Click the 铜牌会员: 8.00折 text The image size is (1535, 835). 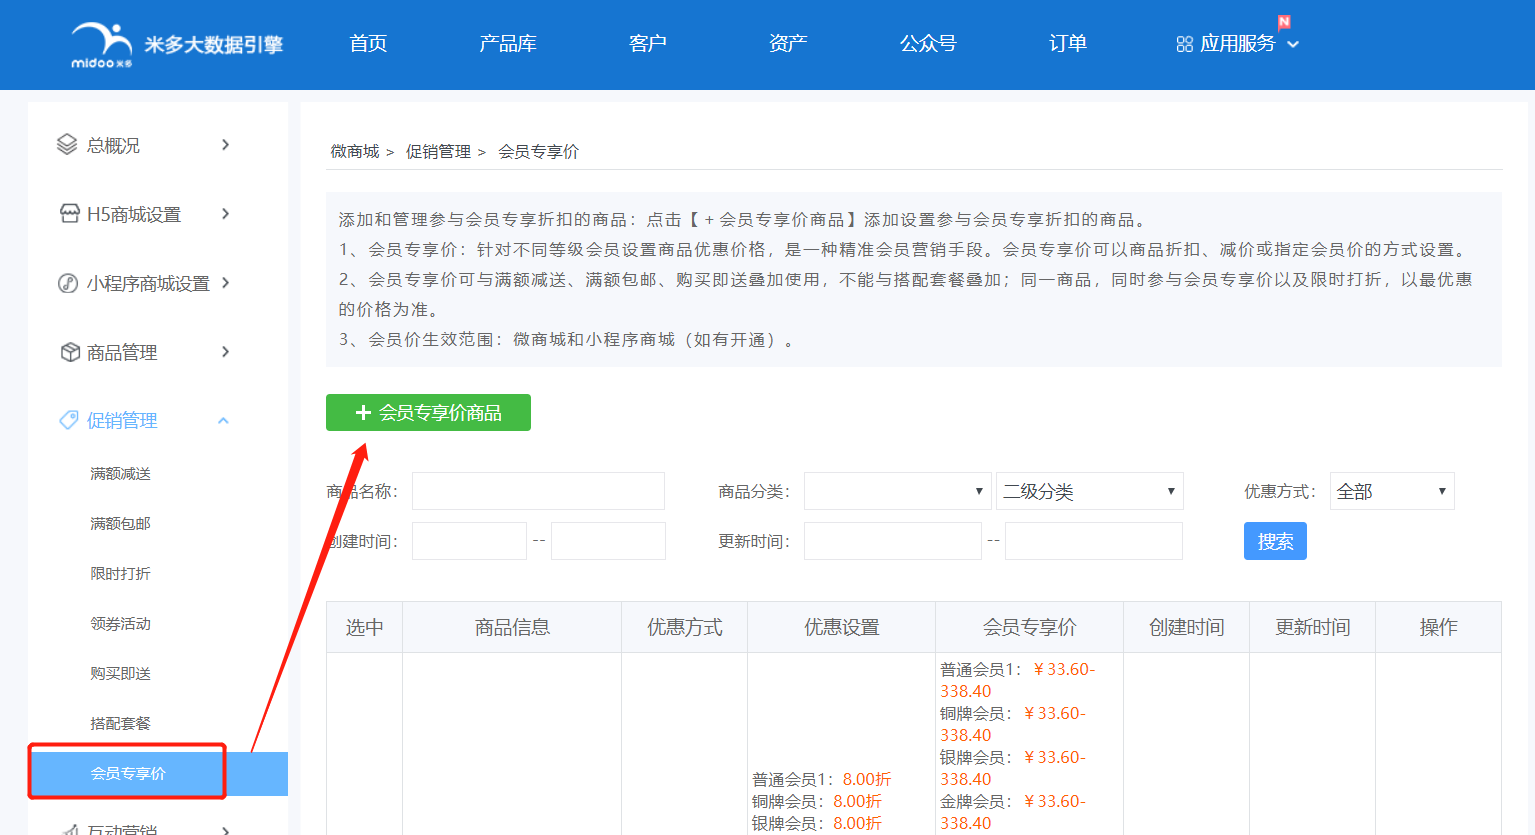click(817, 801)
